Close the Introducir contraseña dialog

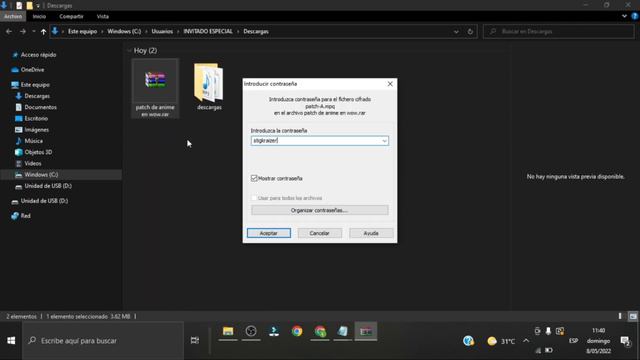pyautogui.click(x=390, y=84)
